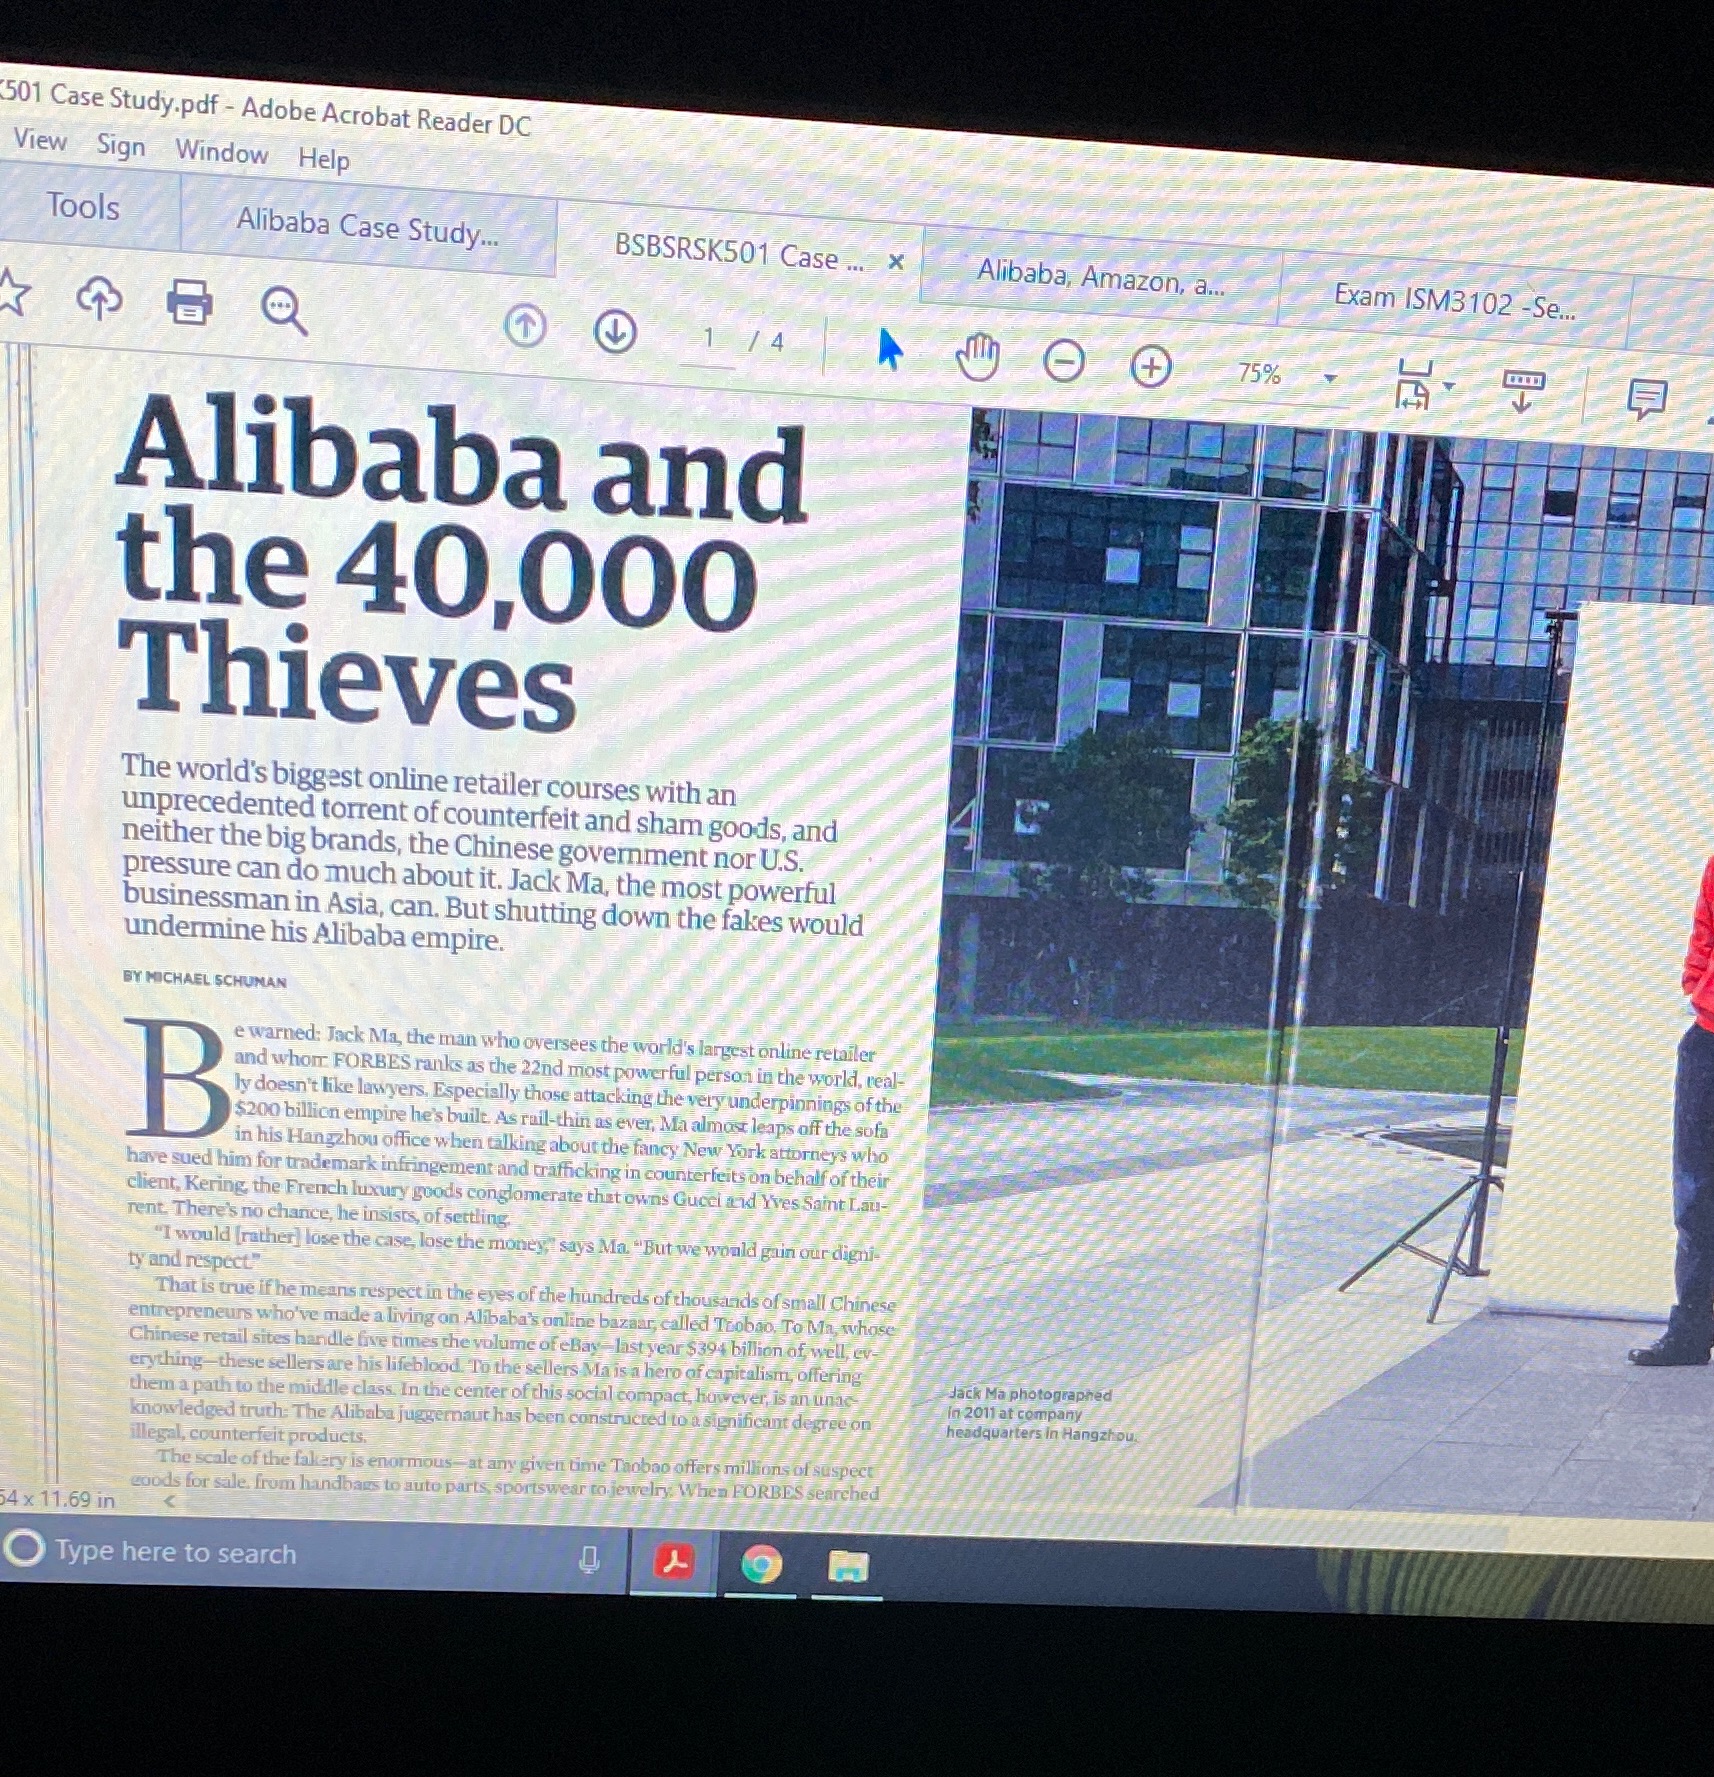Screen dimensions: 1714x1777
Task: Open the View menu
Action: pos(40,140)
